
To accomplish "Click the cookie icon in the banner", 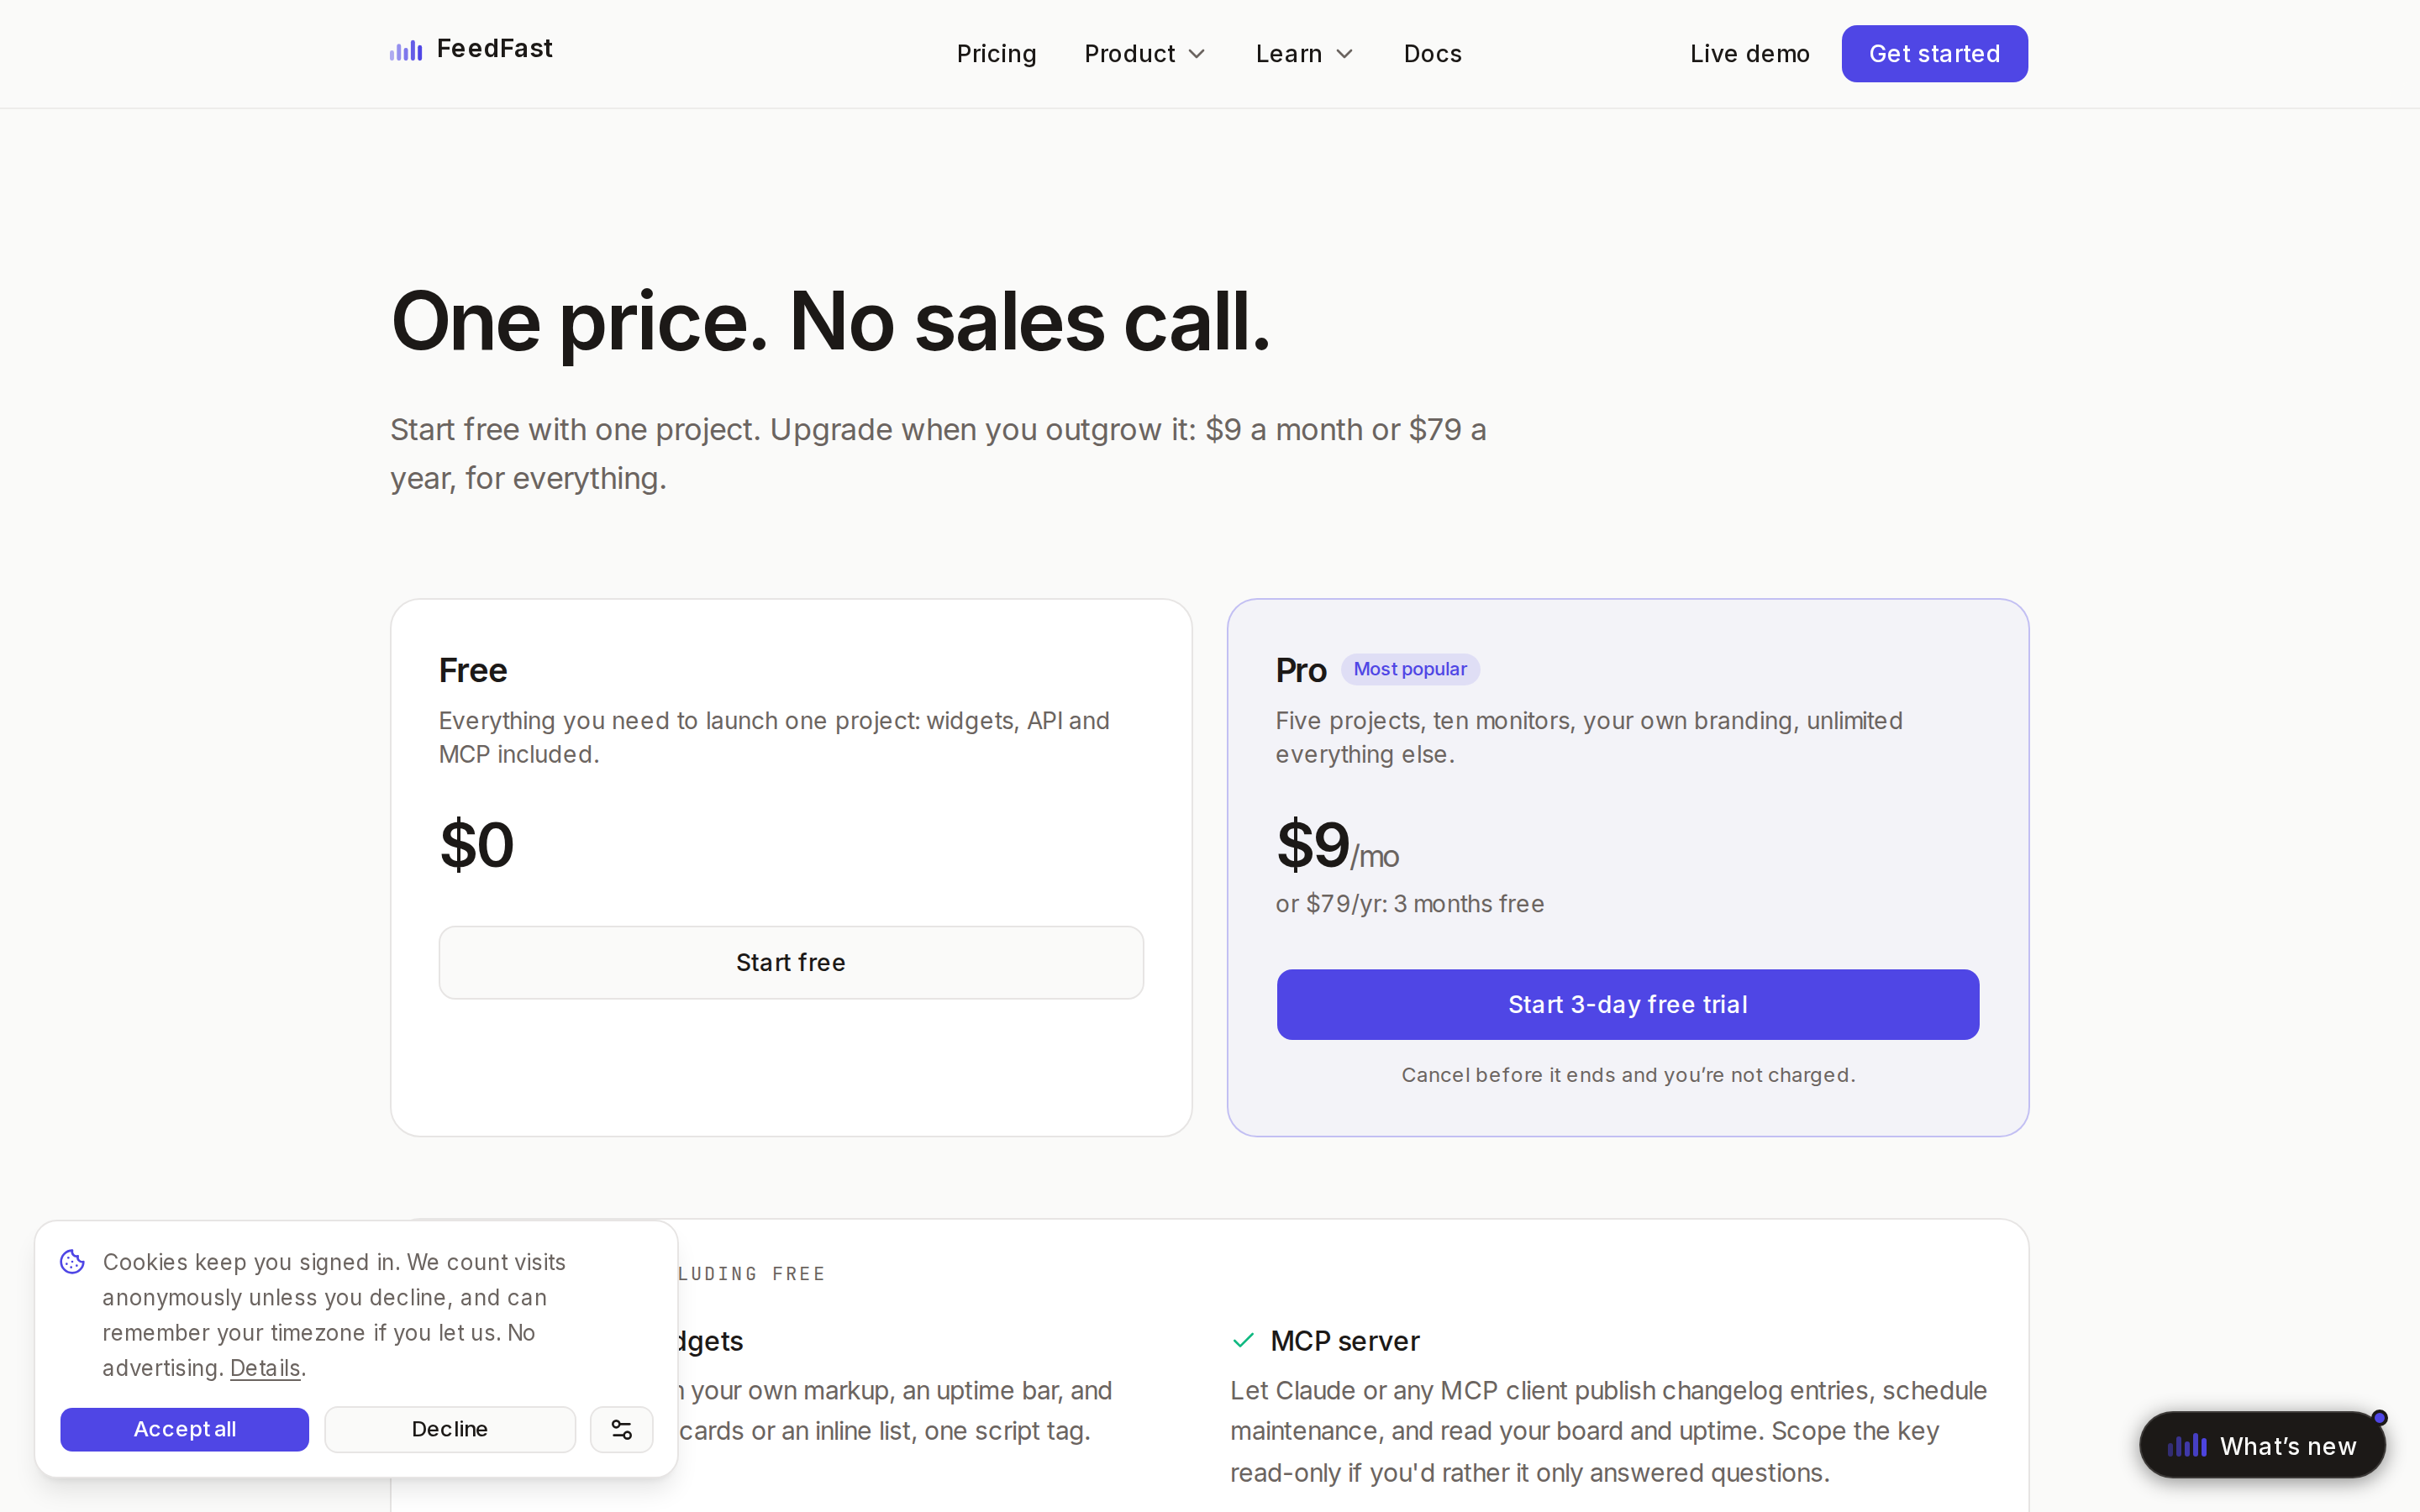I will 72,1262.
